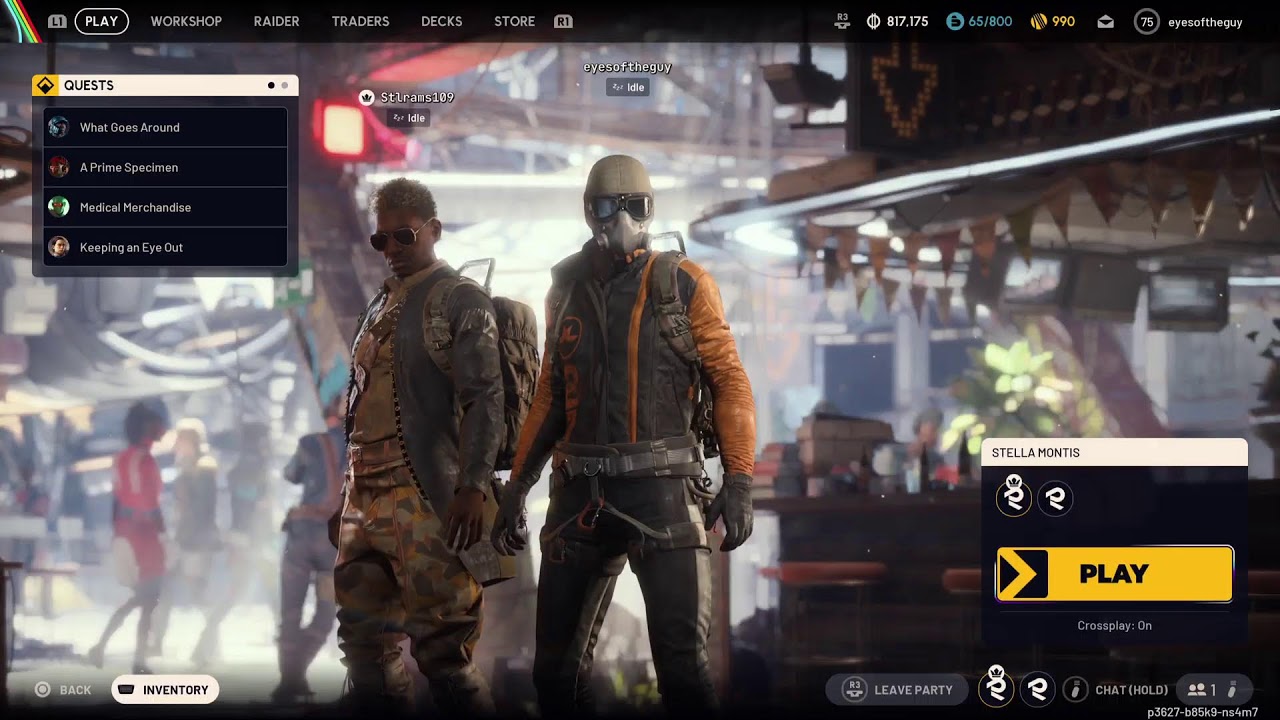The width and height of the screenshot is (1280, 720).
Task: Click the Leave Party button
Action: pos(897,690)
